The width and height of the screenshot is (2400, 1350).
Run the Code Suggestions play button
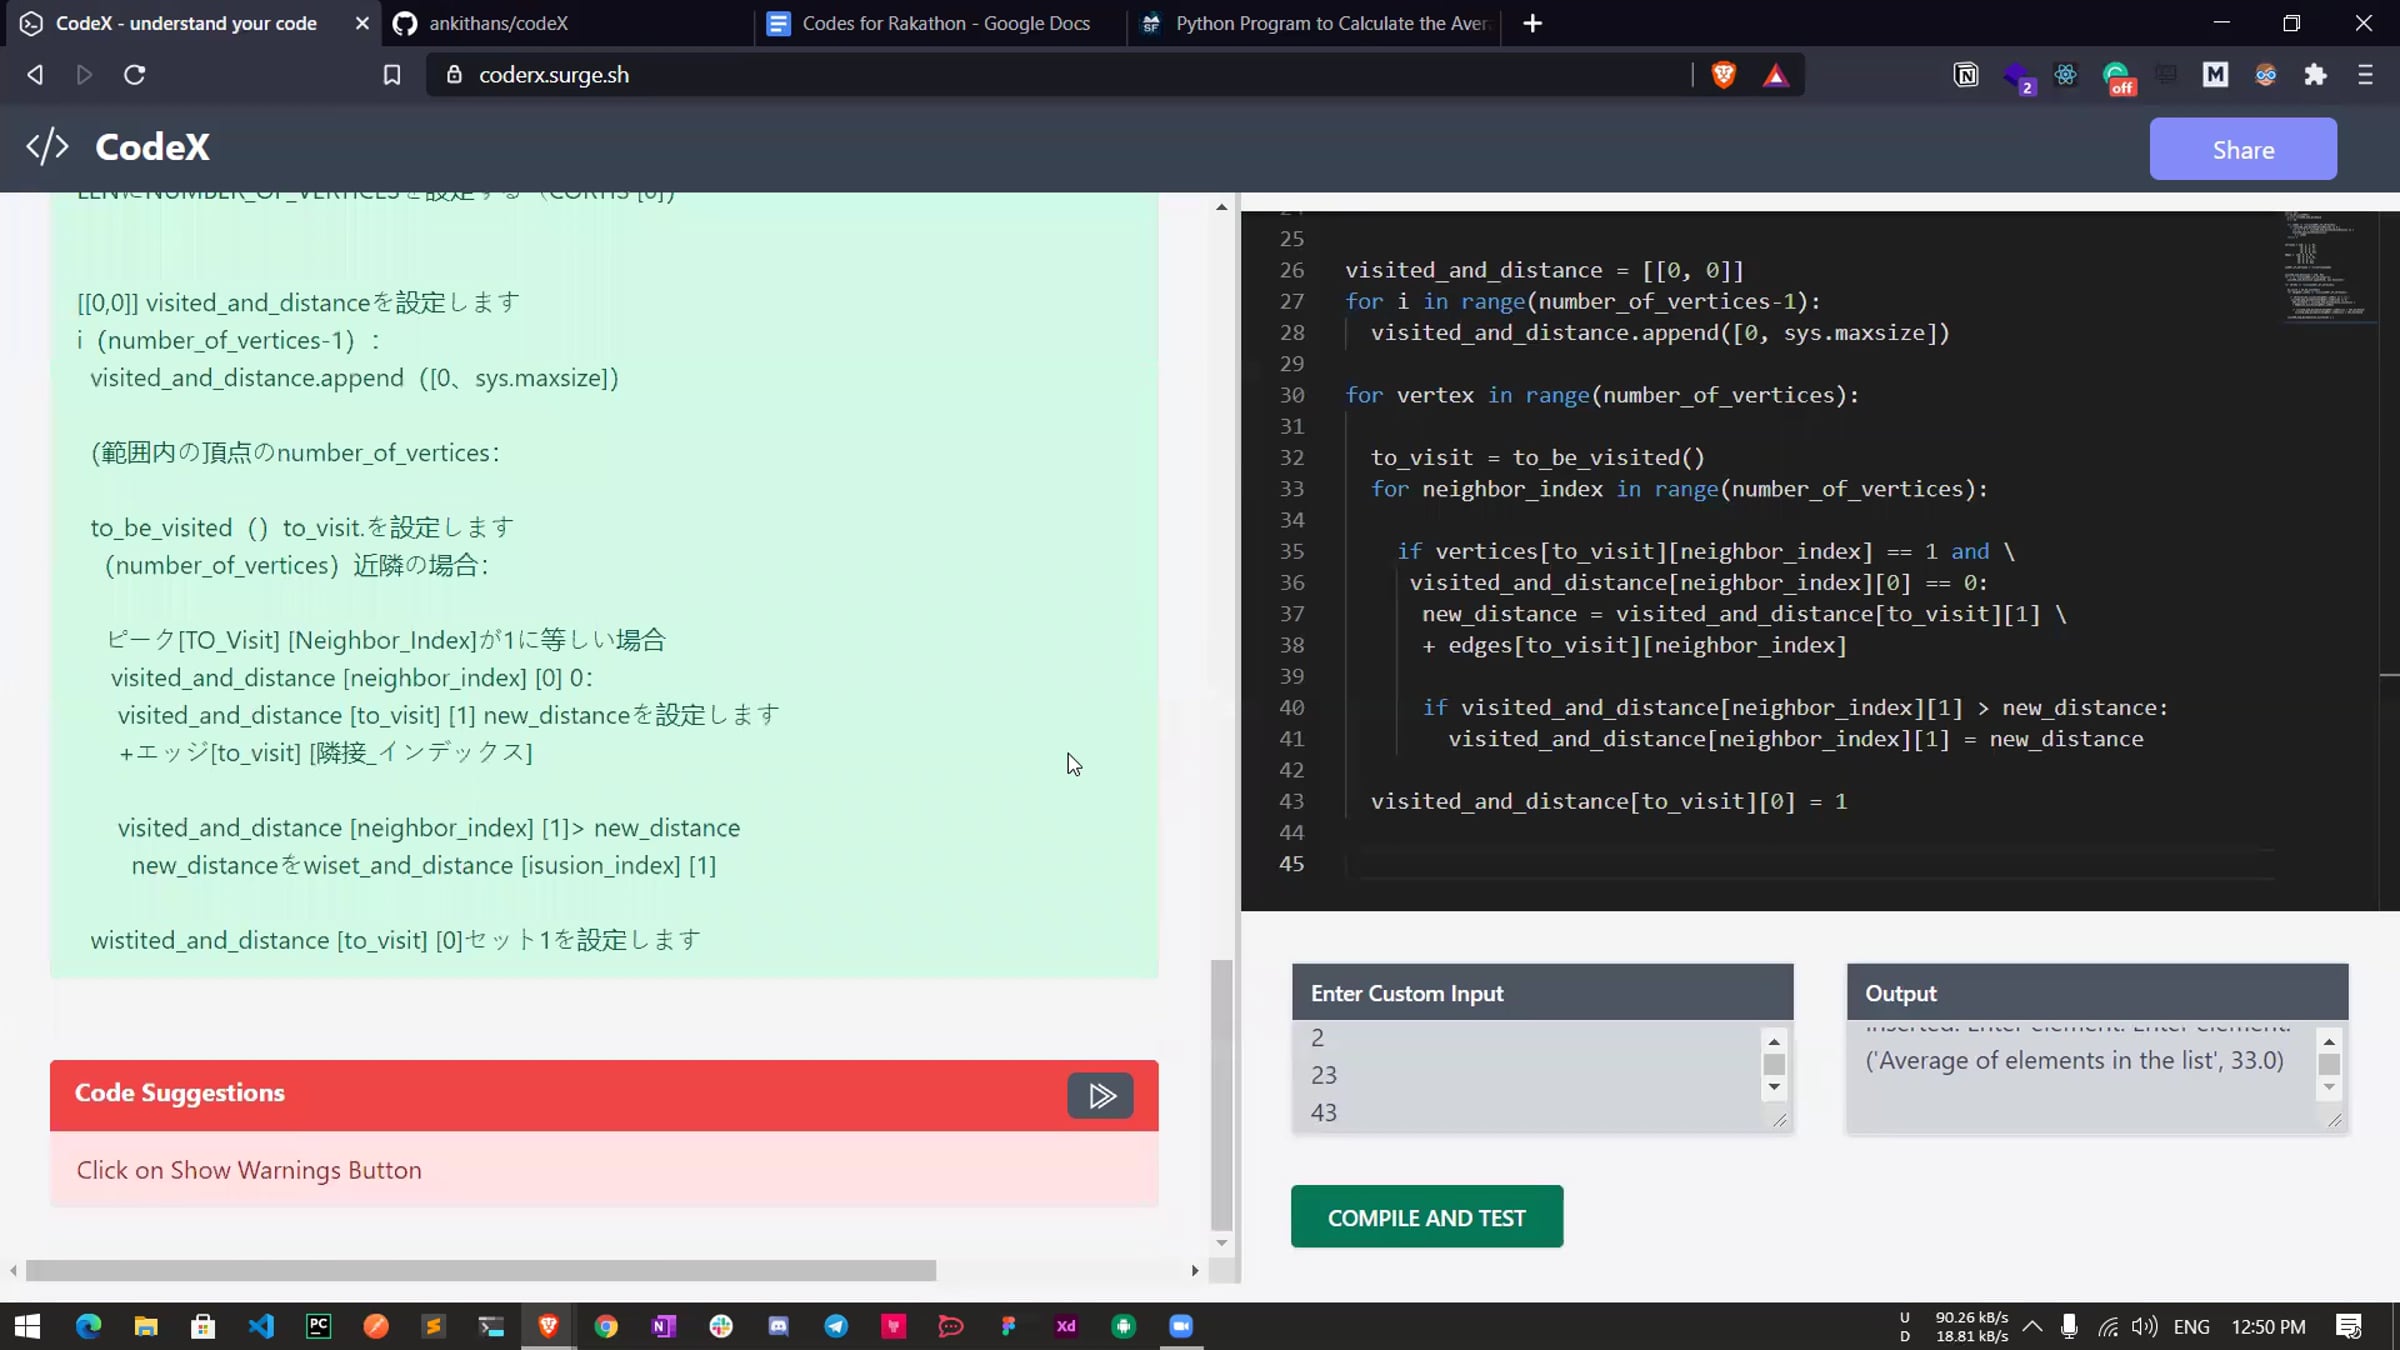click(x=1100, y=1095)
